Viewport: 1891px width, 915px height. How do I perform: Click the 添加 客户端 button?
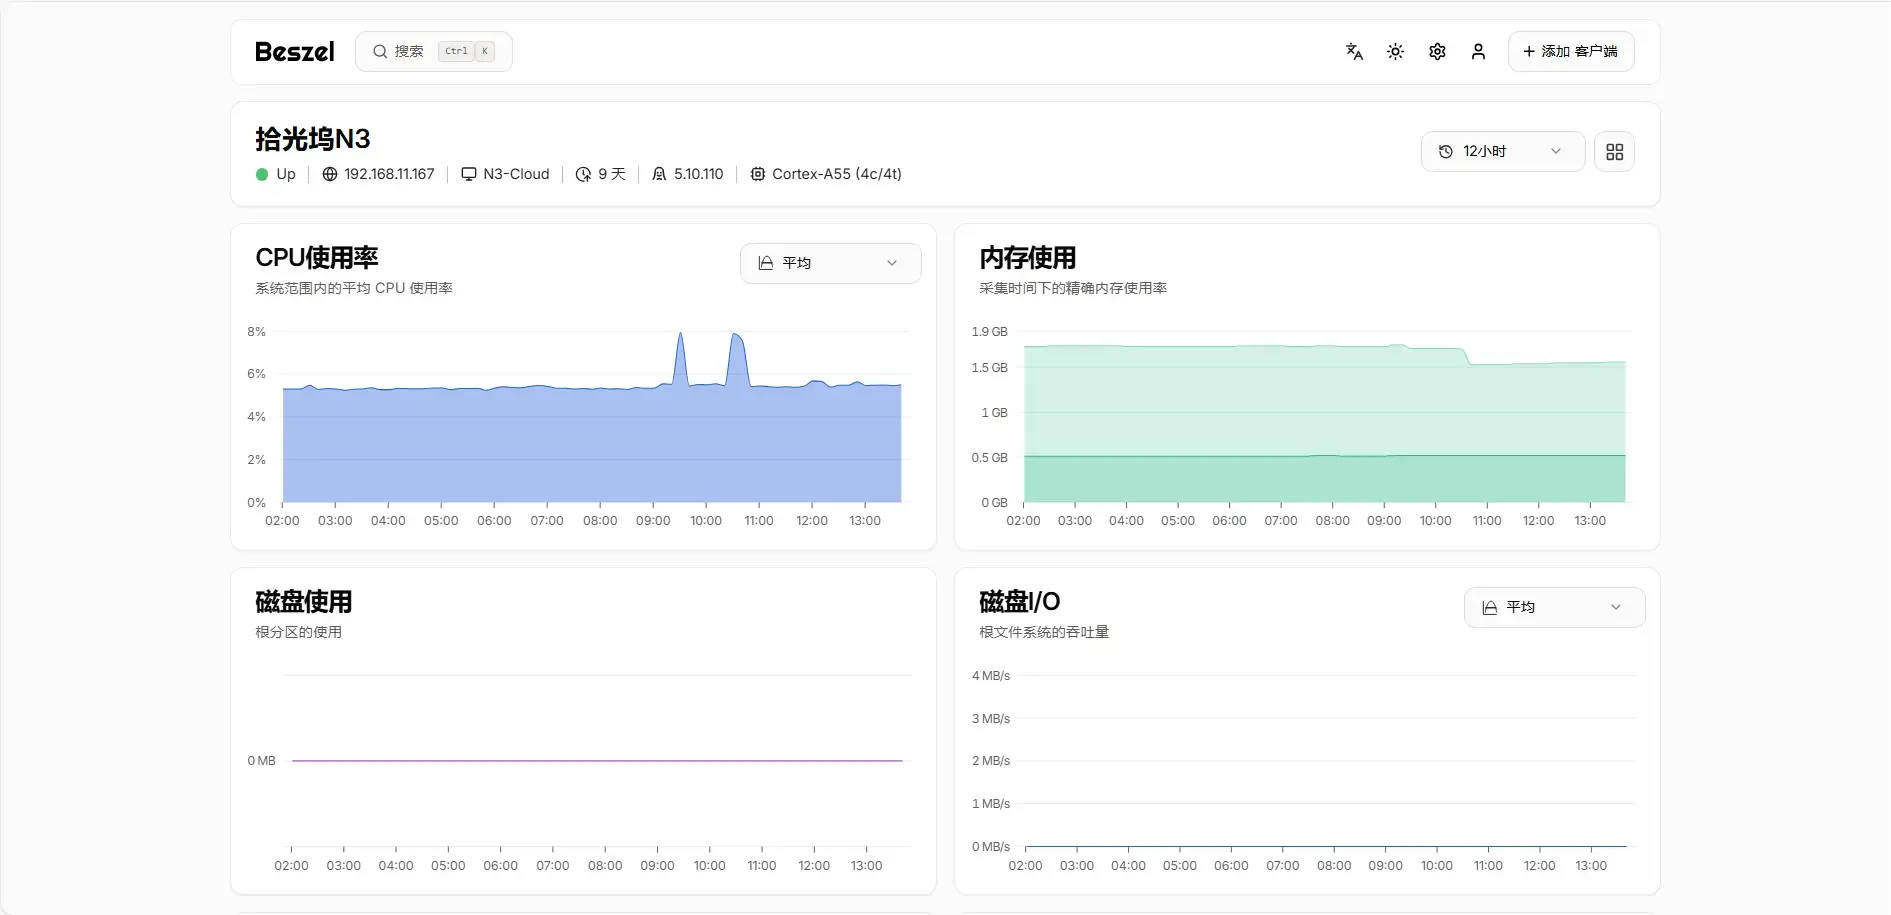pyautogui.click(x=1570, y=51)
